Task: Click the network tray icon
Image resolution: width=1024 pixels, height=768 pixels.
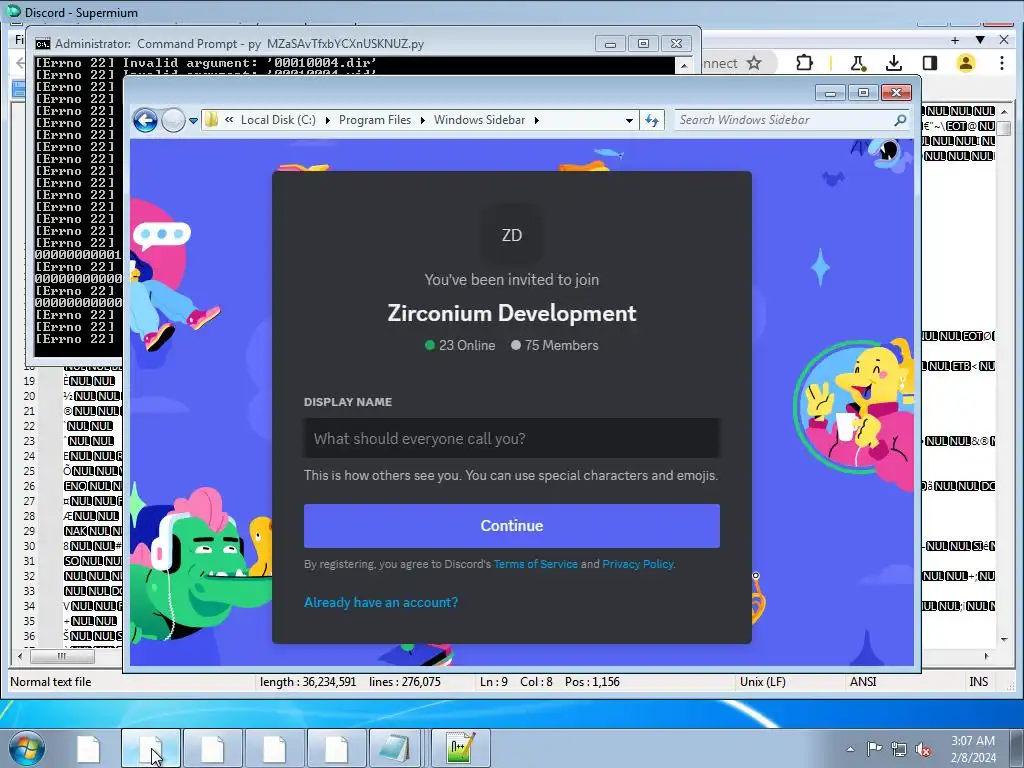Action: (899, 749)
